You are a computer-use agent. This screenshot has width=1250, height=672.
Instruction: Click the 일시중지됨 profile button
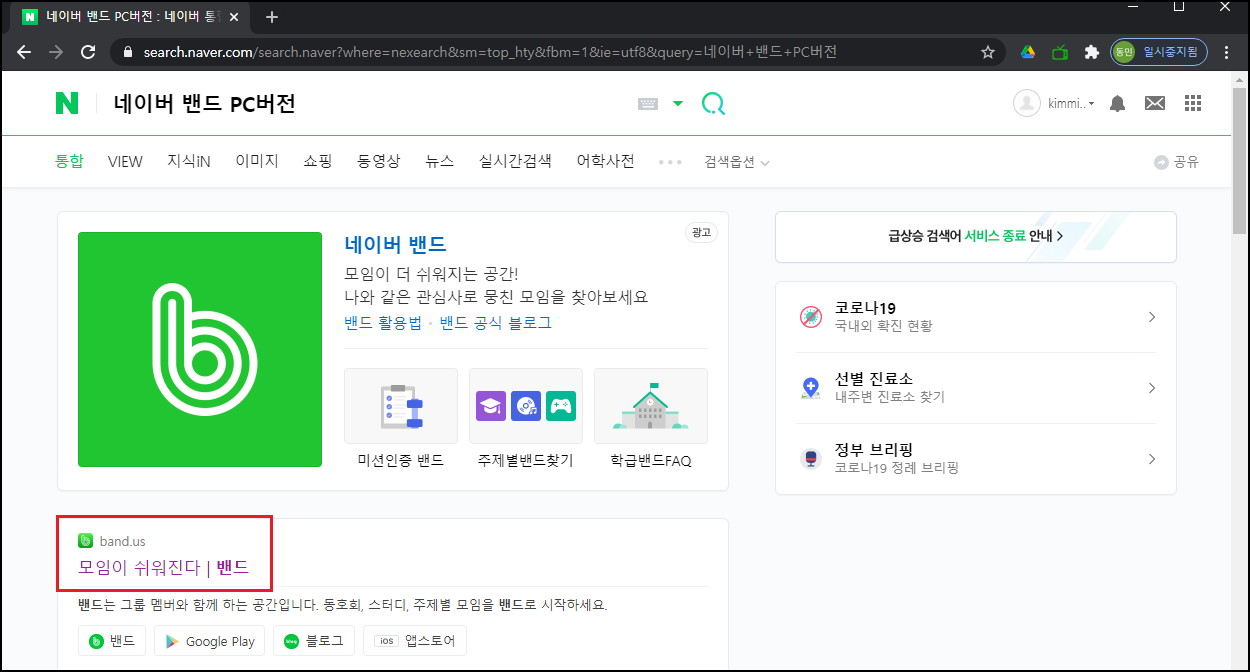tap(1159, 52)
